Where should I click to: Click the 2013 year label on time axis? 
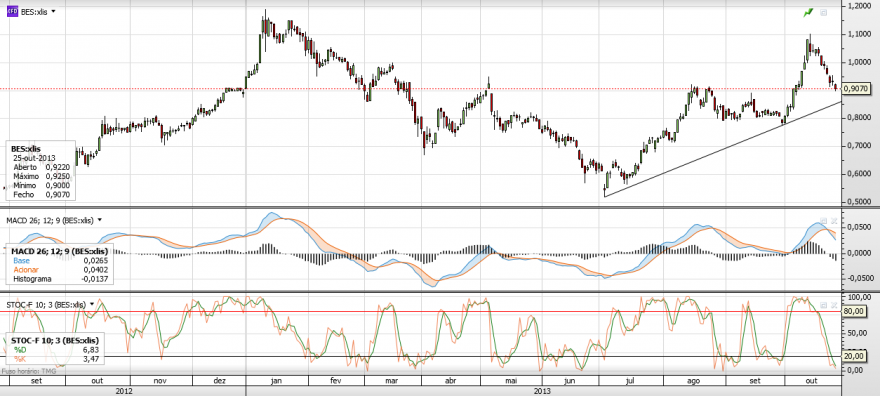tap(542, 390)
